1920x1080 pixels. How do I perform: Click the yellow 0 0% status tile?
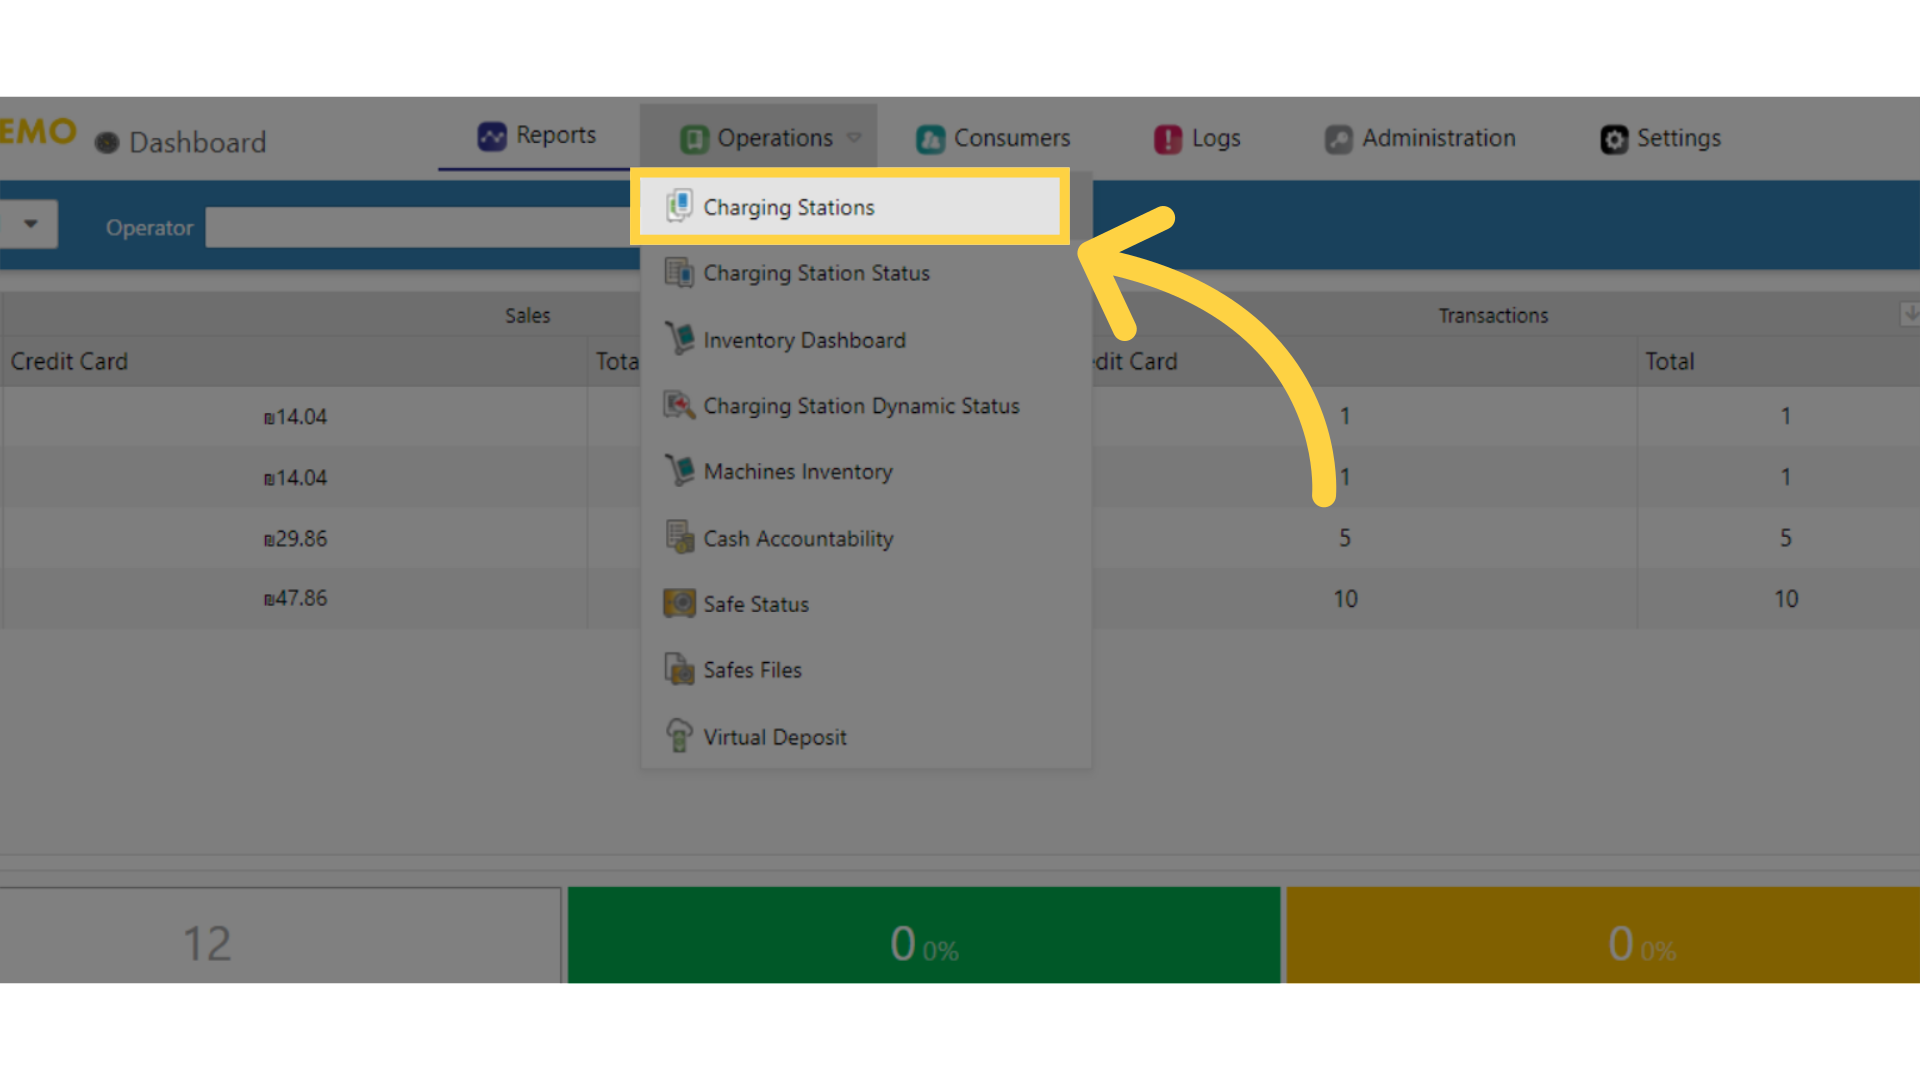point(1603,935)
